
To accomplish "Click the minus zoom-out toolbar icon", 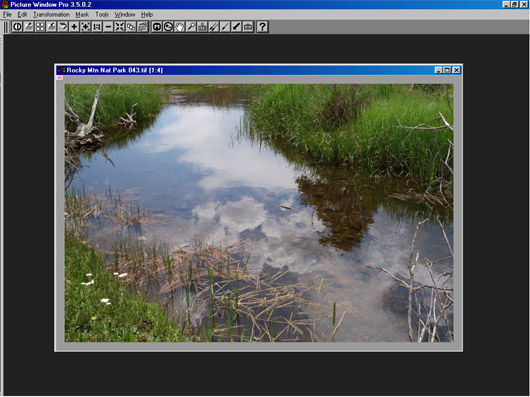I will [108, 27].
